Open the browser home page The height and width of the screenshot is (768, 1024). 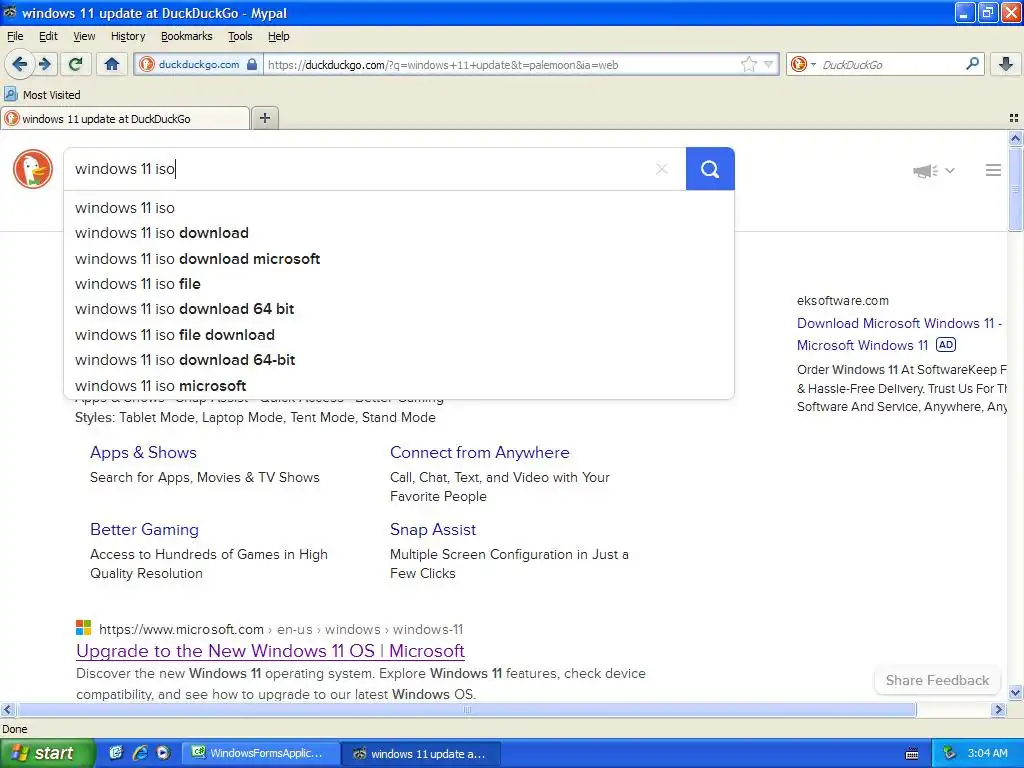click(112, 64)
